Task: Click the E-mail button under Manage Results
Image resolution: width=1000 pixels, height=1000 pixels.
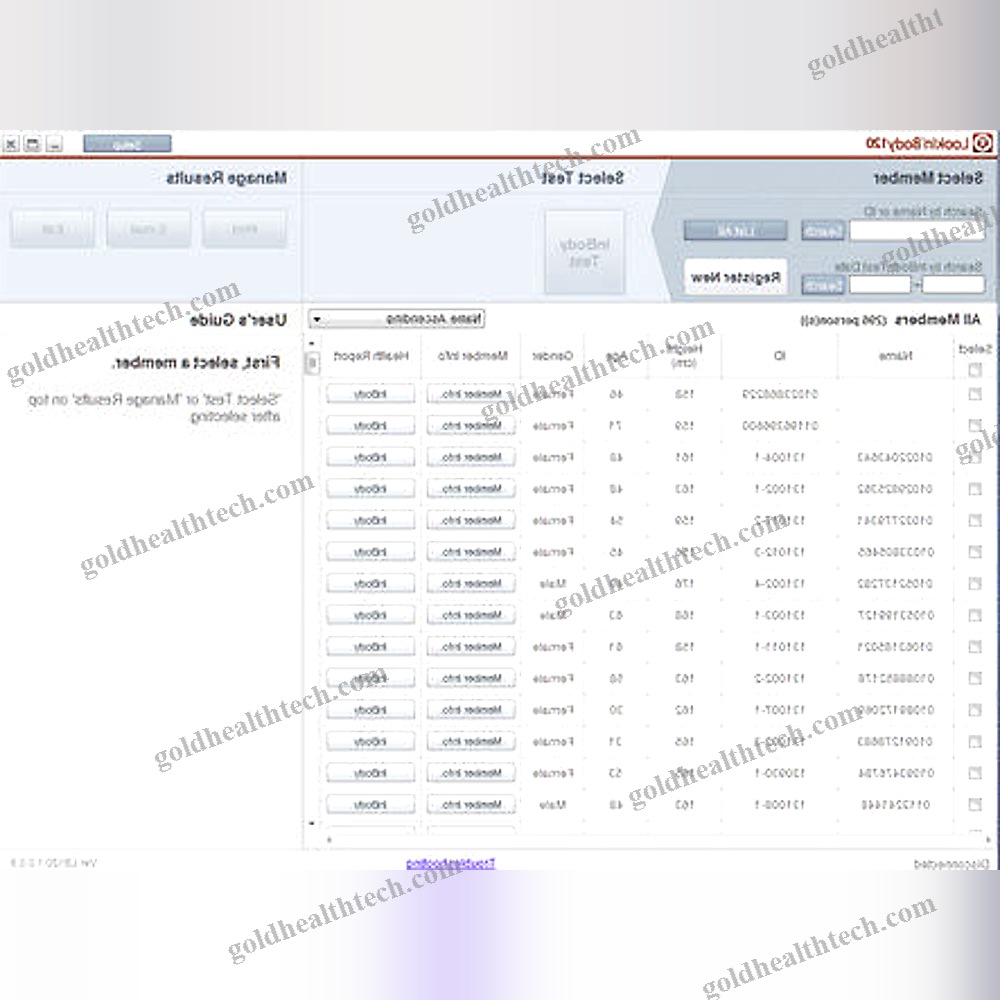Action: 149,229
